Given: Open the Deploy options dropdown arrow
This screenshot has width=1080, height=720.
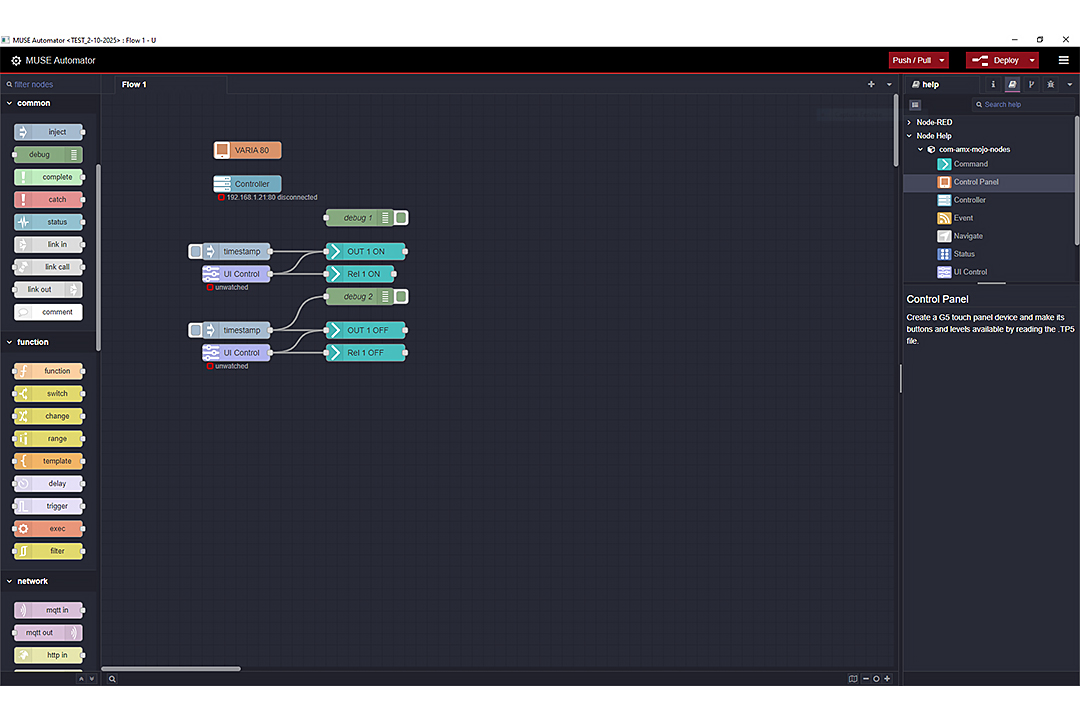Looking at the screenshot, I should (x=1032, y=60).
